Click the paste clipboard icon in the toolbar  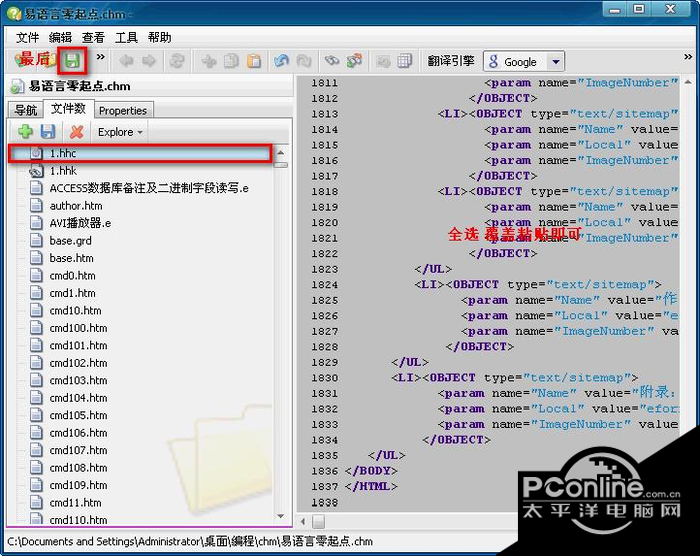[254, 61]
